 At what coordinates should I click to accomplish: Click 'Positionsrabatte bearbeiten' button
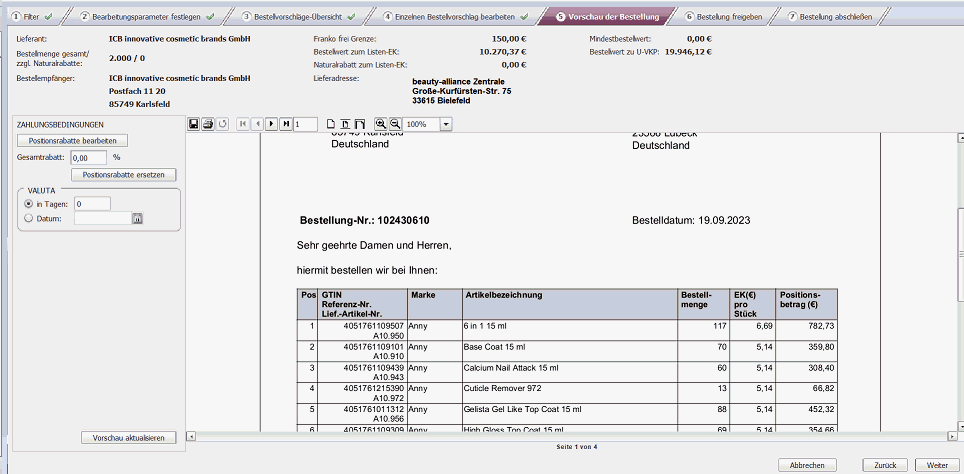(73, 141)
